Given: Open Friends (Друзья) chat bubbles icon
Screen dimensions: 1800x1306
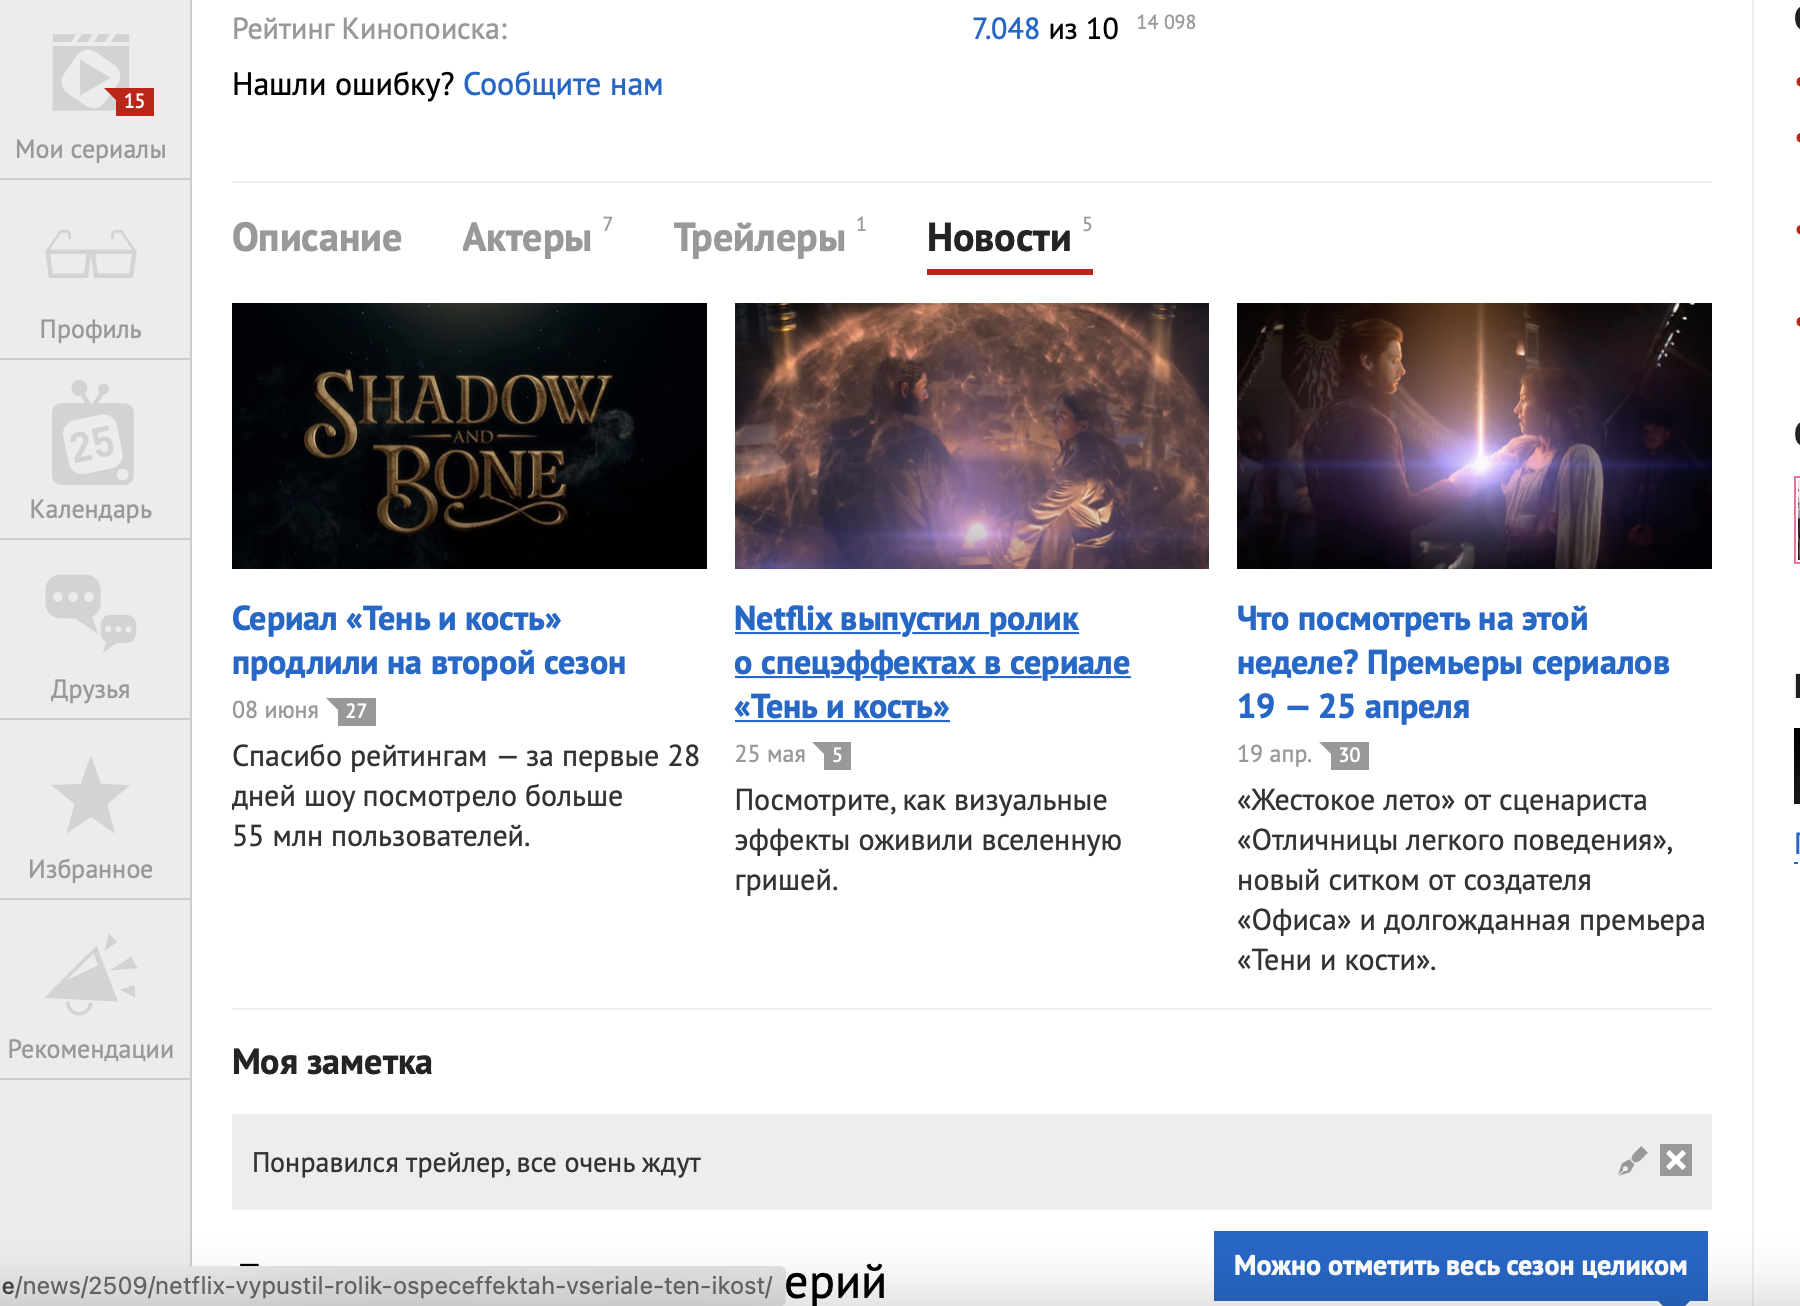Looking at the screenshot, I should click(90, 611).
